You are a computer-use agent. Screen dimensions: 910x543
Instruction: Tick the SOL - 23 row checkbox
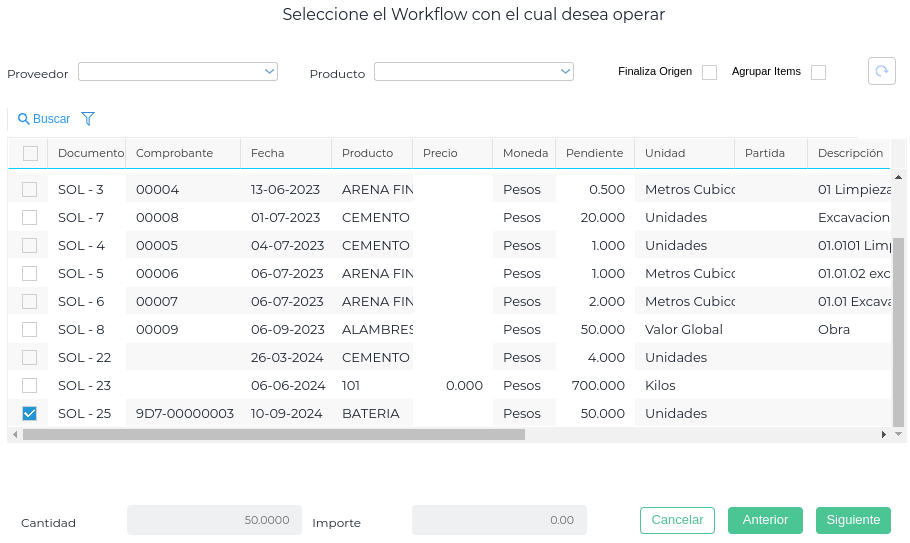(30, 385)
